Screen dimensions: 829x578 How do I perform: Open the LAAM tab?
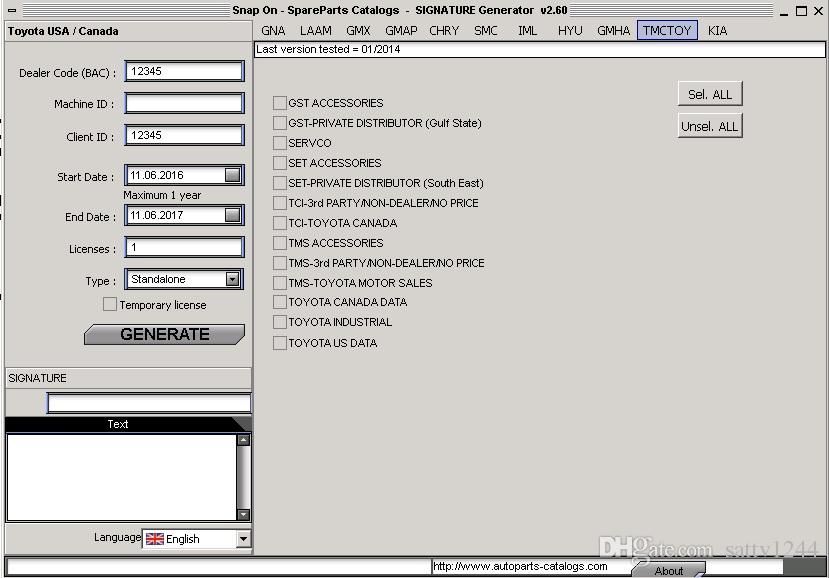[x=316, y=31]
